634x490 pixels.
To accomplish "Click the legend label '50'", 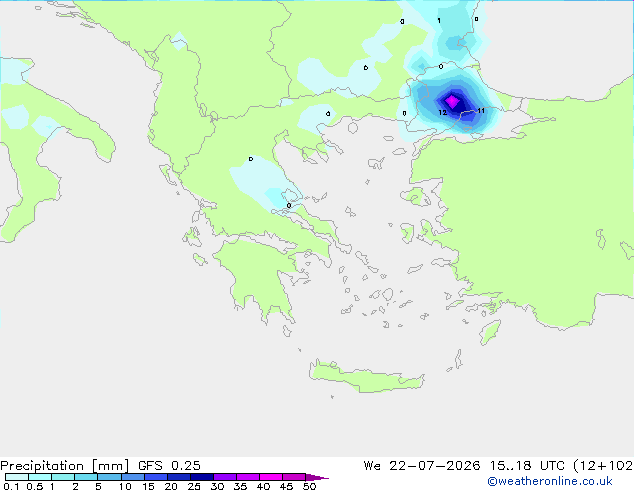I will (x=309, y=486).
